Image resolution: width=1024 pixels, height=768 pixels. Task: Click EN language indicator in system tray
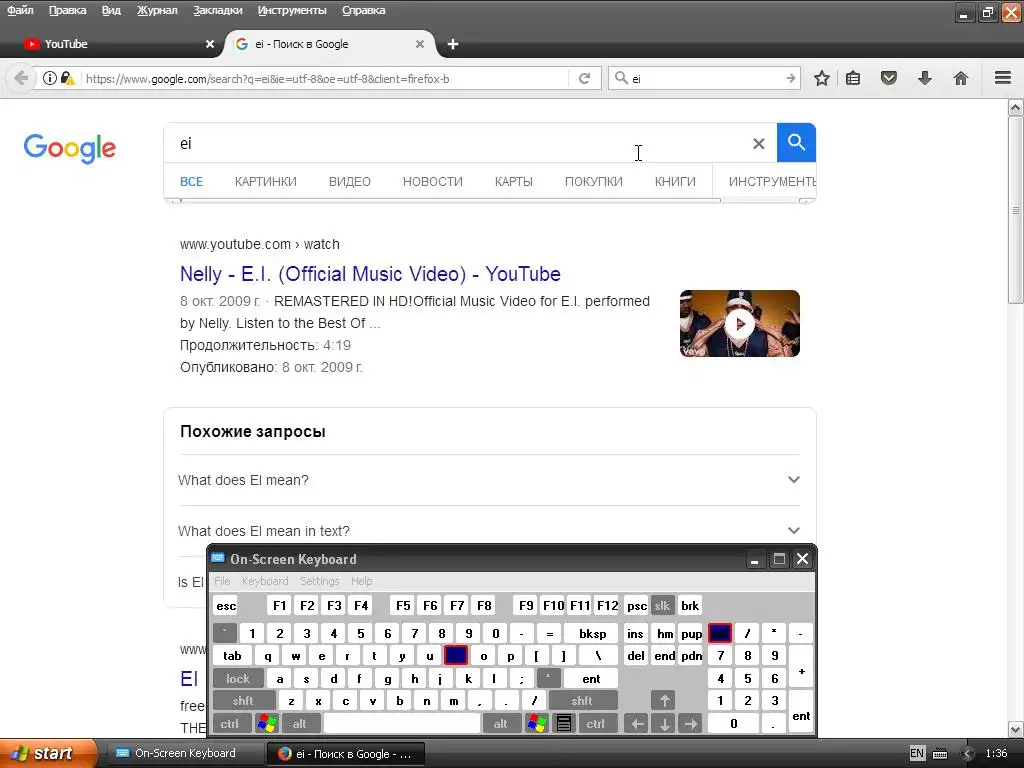917,754
